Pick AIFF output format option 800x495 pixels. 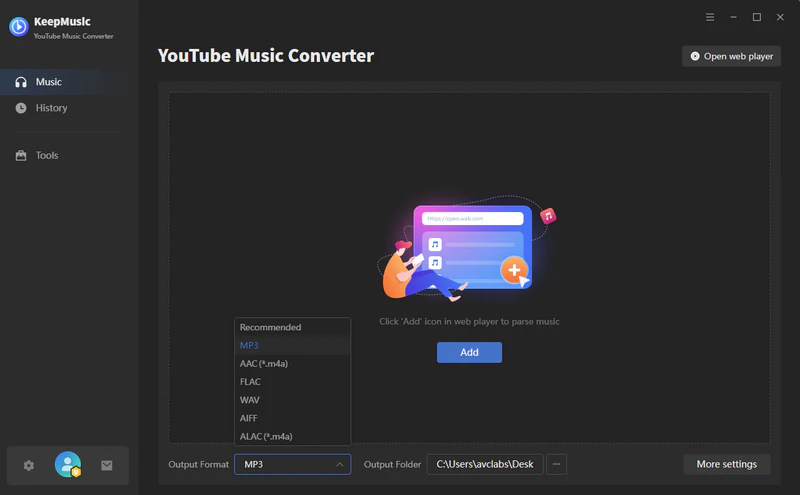250,418
